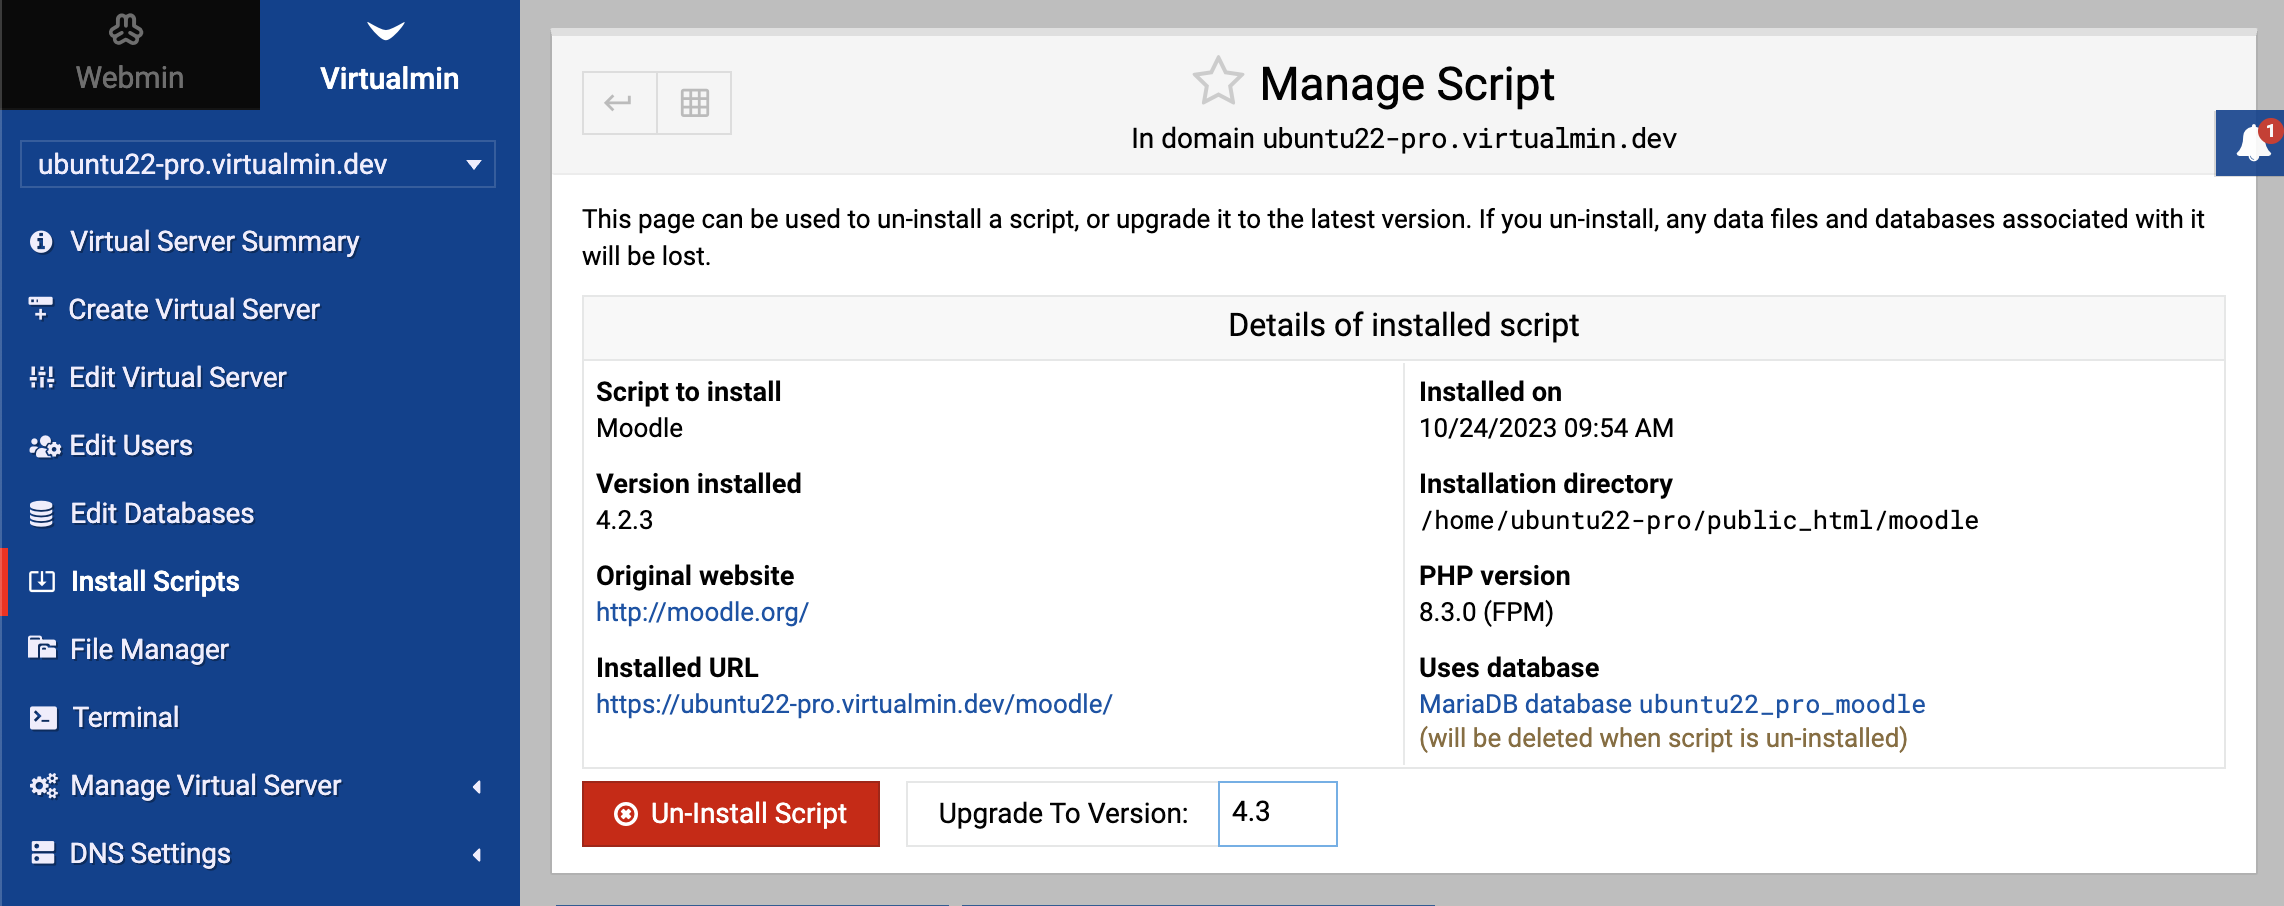This screenshot has width=2284, height=906.
Task: Click the PHP version 8.3.0 (FPM) text
Action: pyautogui.click(x=1486, y=612)
